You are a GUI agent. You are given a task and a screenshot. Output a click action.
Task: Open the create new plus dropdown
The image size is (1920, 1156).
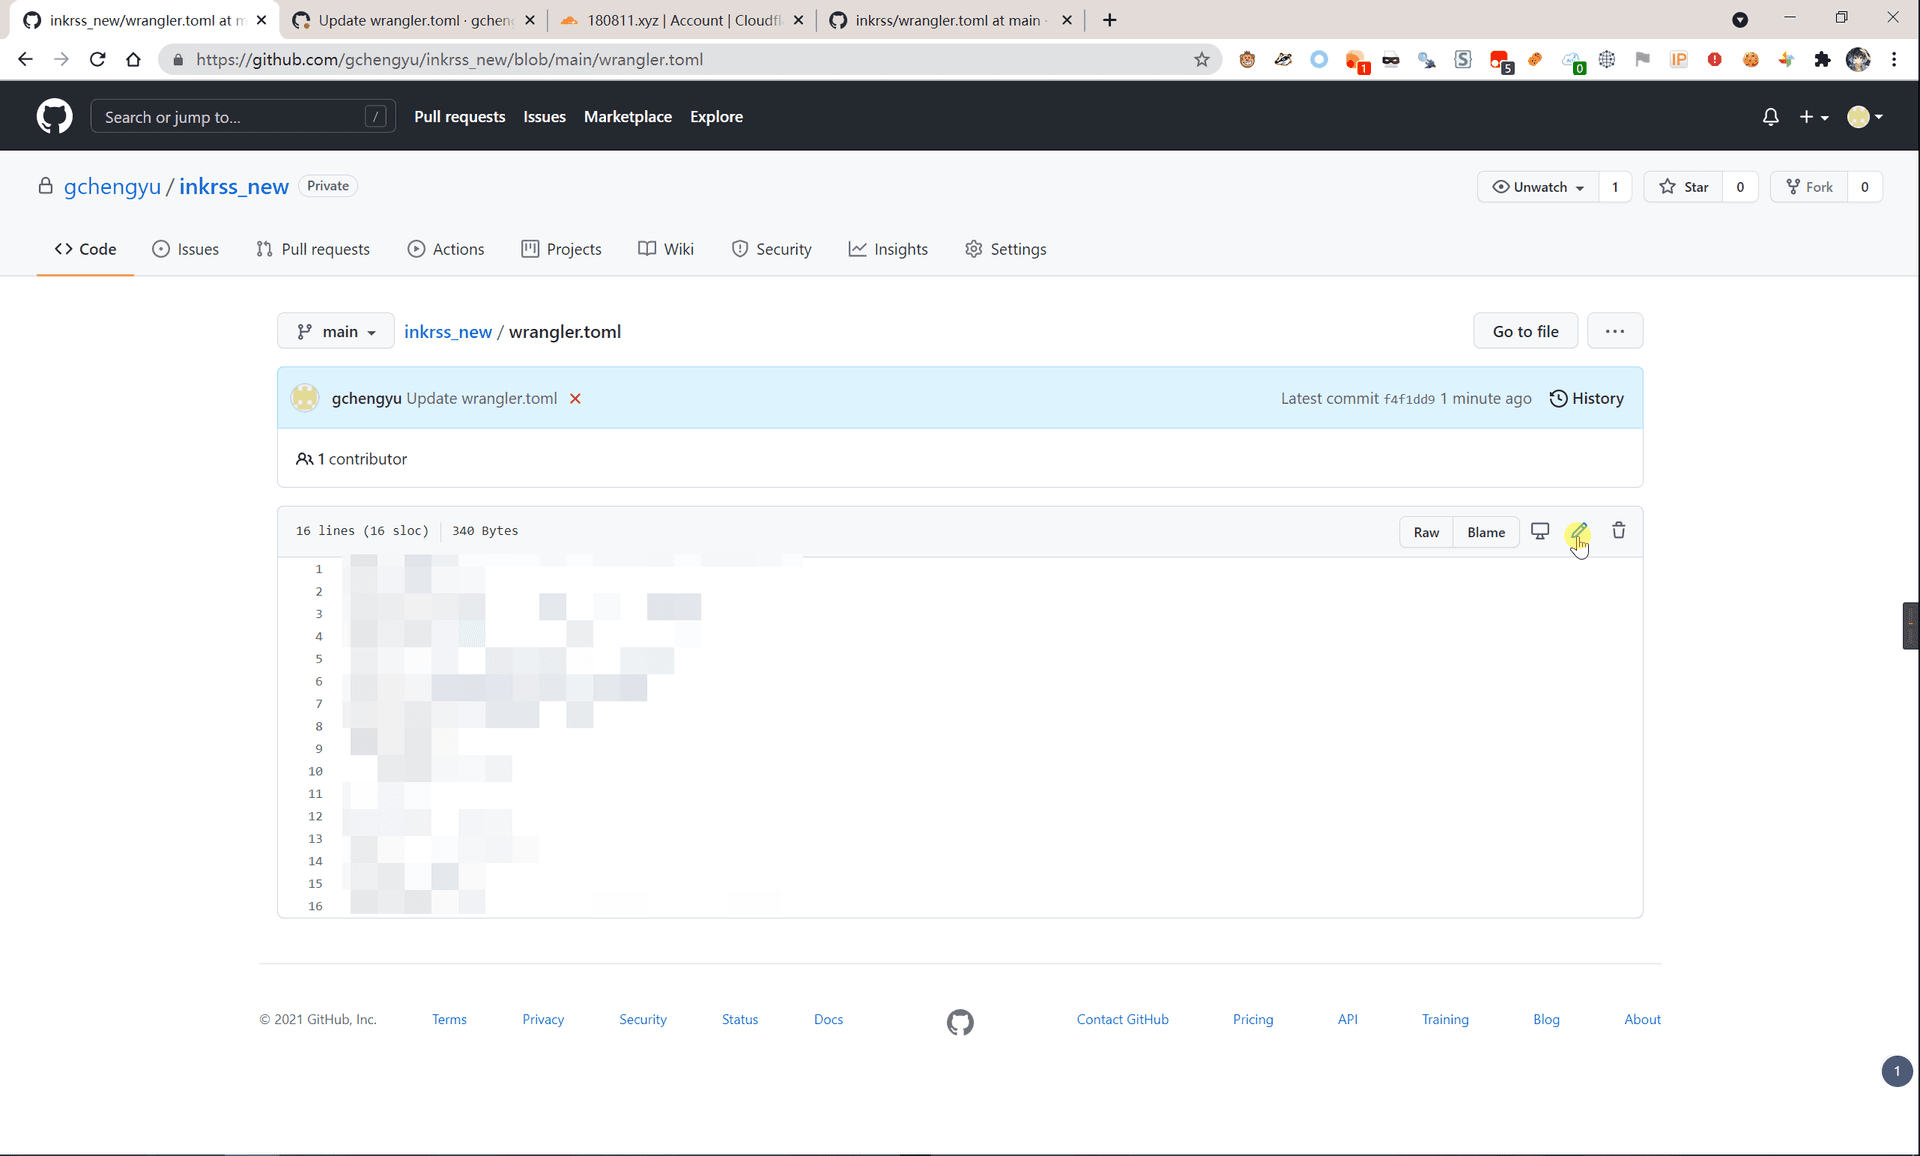coord(1813,117)
